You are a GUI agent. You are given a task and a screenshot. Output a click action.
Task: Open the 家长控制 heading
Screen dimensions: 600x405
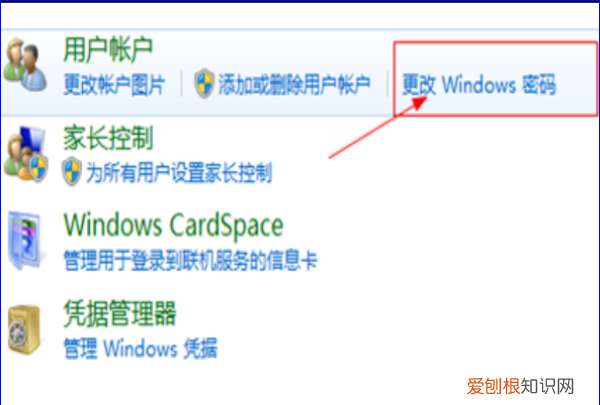(108, 138)
